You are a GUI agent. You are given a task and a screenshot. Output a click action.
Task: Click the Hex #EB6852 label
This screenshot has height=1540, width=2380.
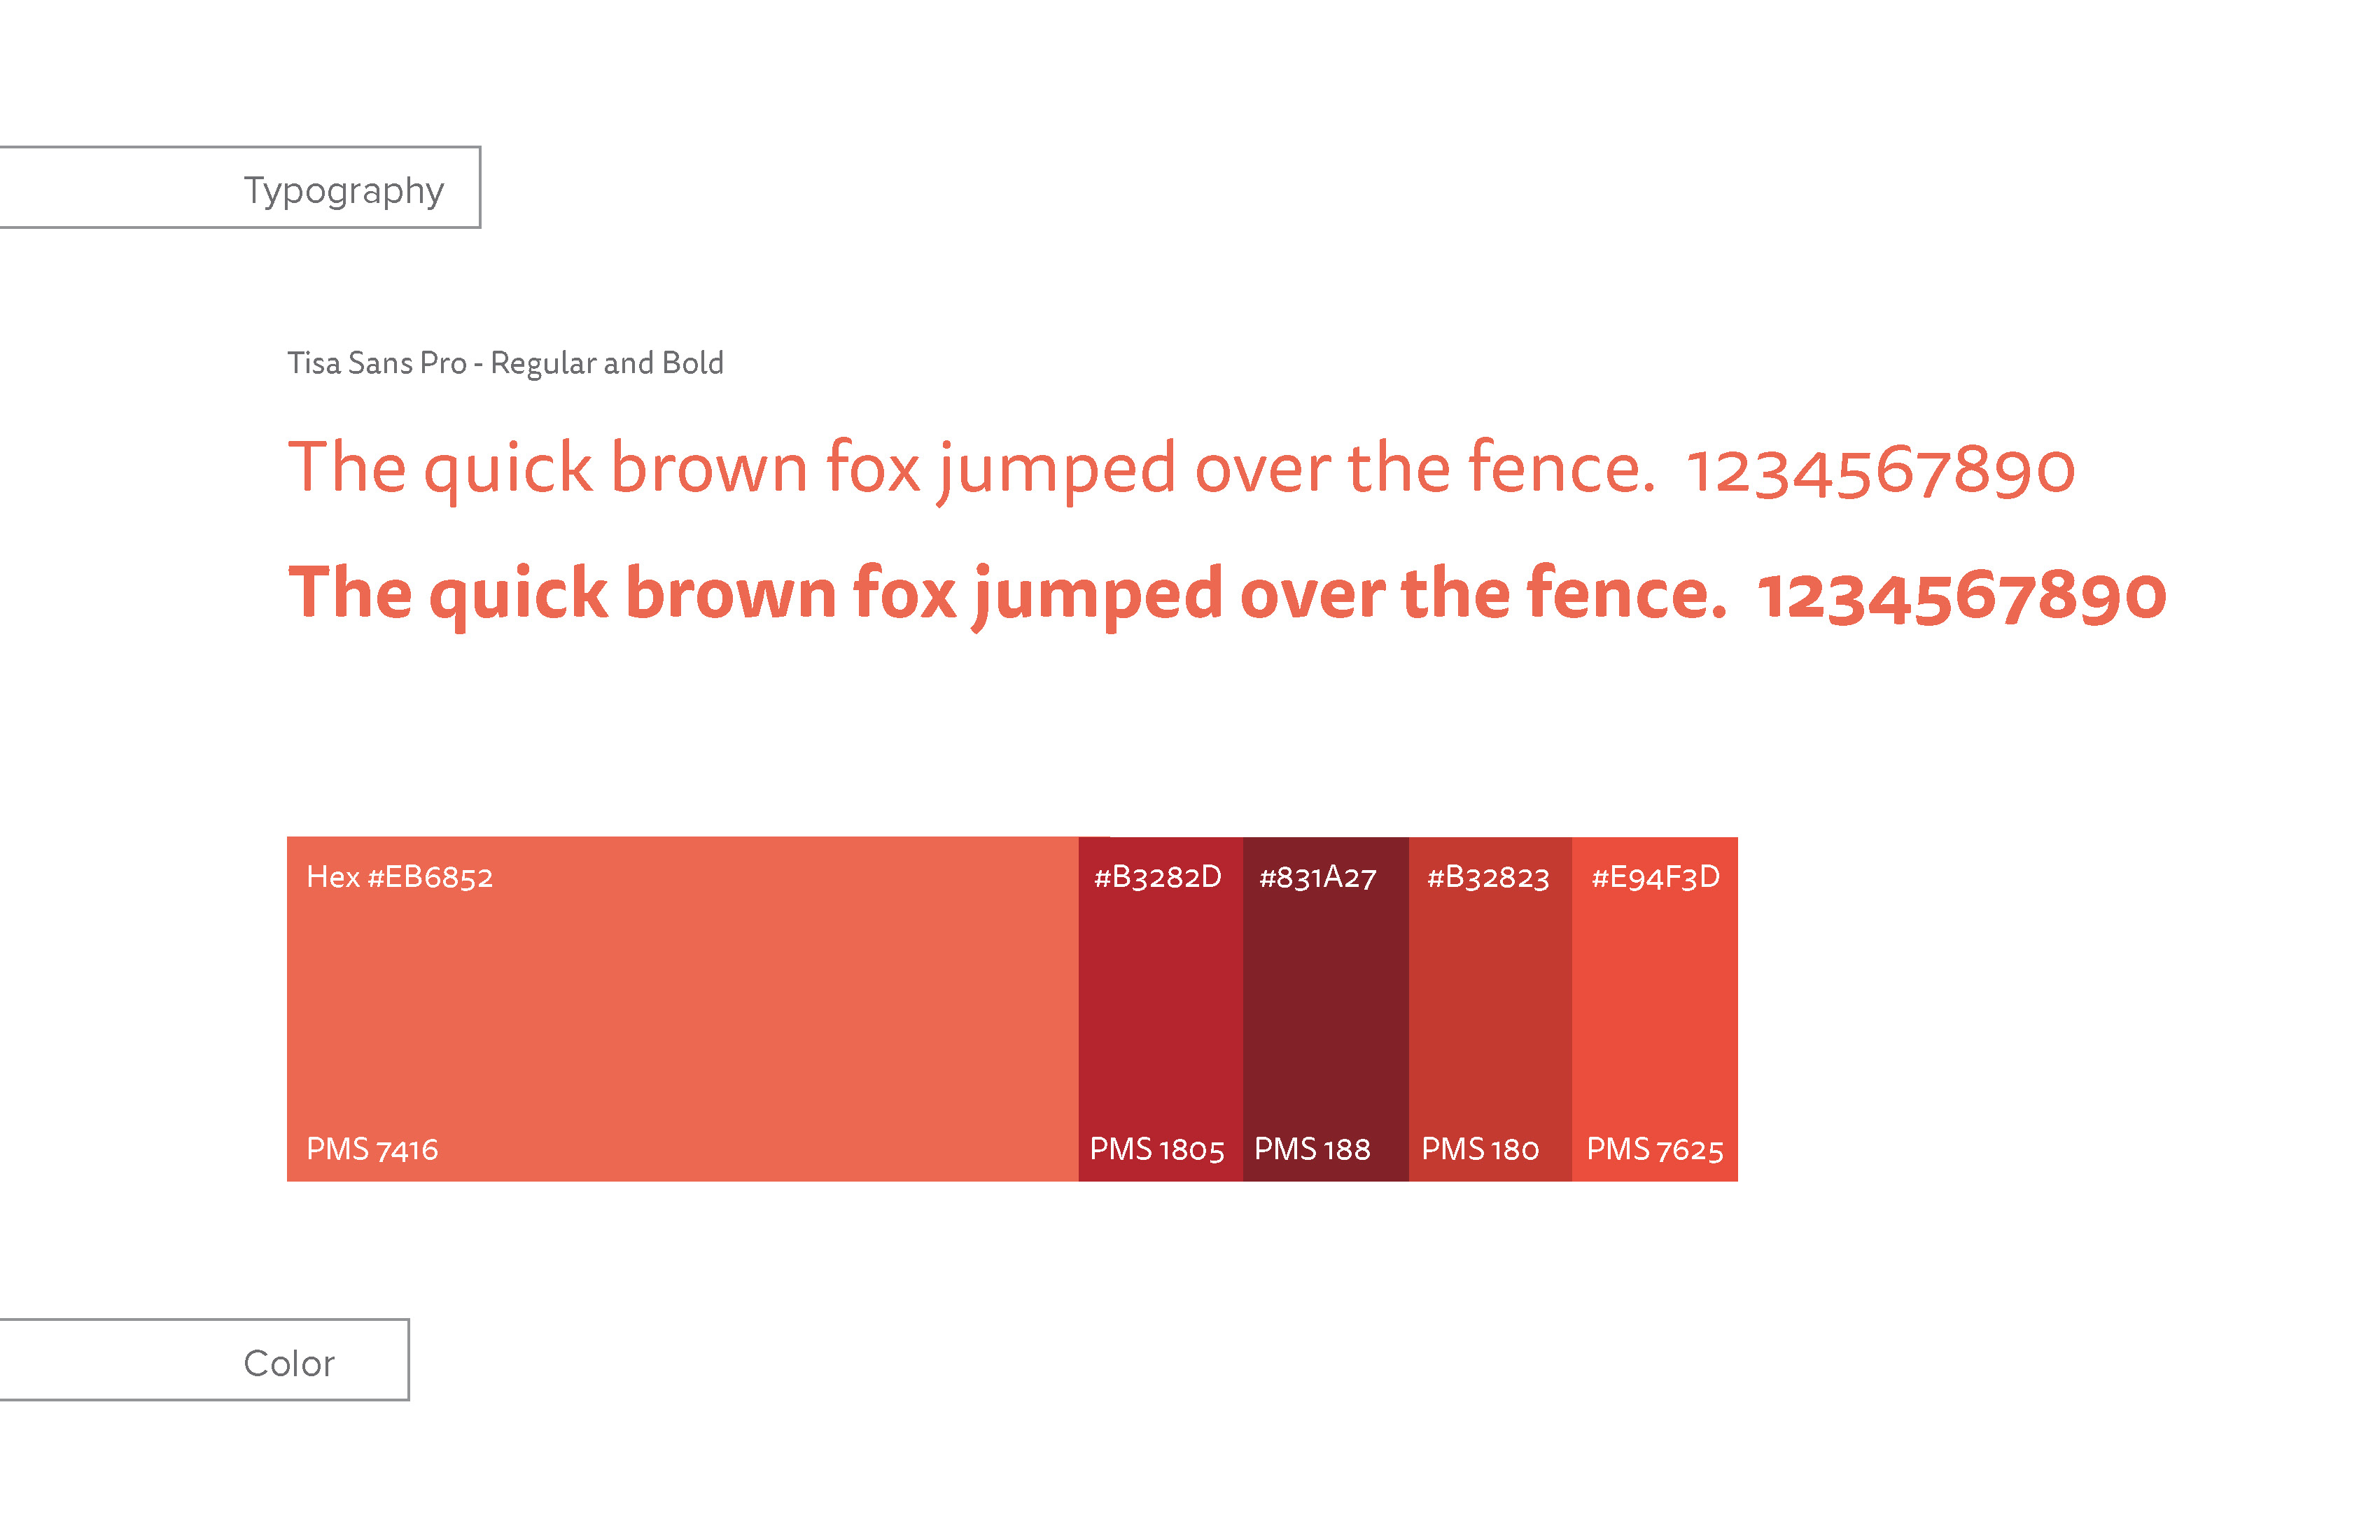399,877
